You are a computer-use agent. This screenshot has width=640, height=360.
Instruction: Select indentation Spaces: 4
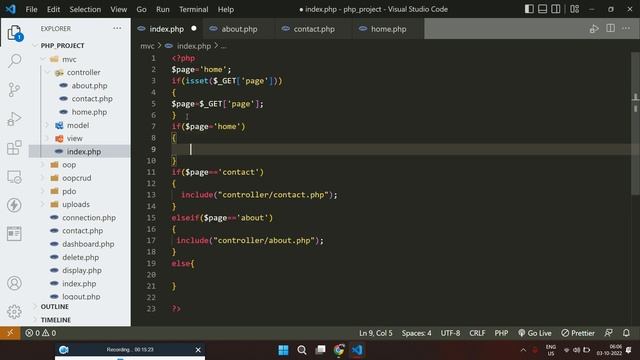click(x=416, y=333)
